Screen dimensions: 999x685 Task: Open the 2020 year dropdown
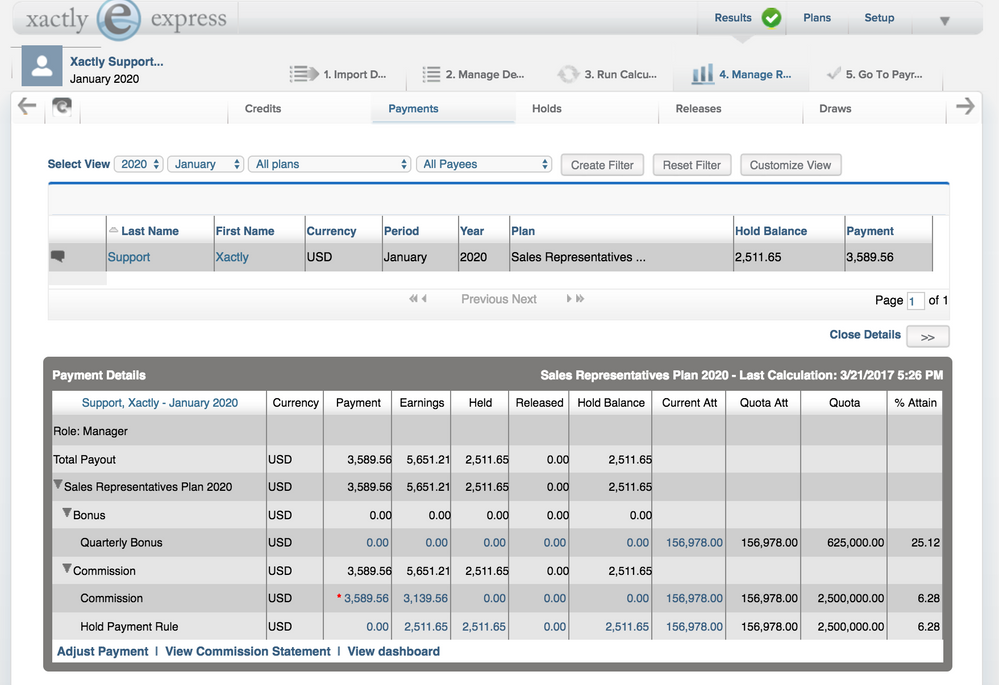tap(139, 164)
